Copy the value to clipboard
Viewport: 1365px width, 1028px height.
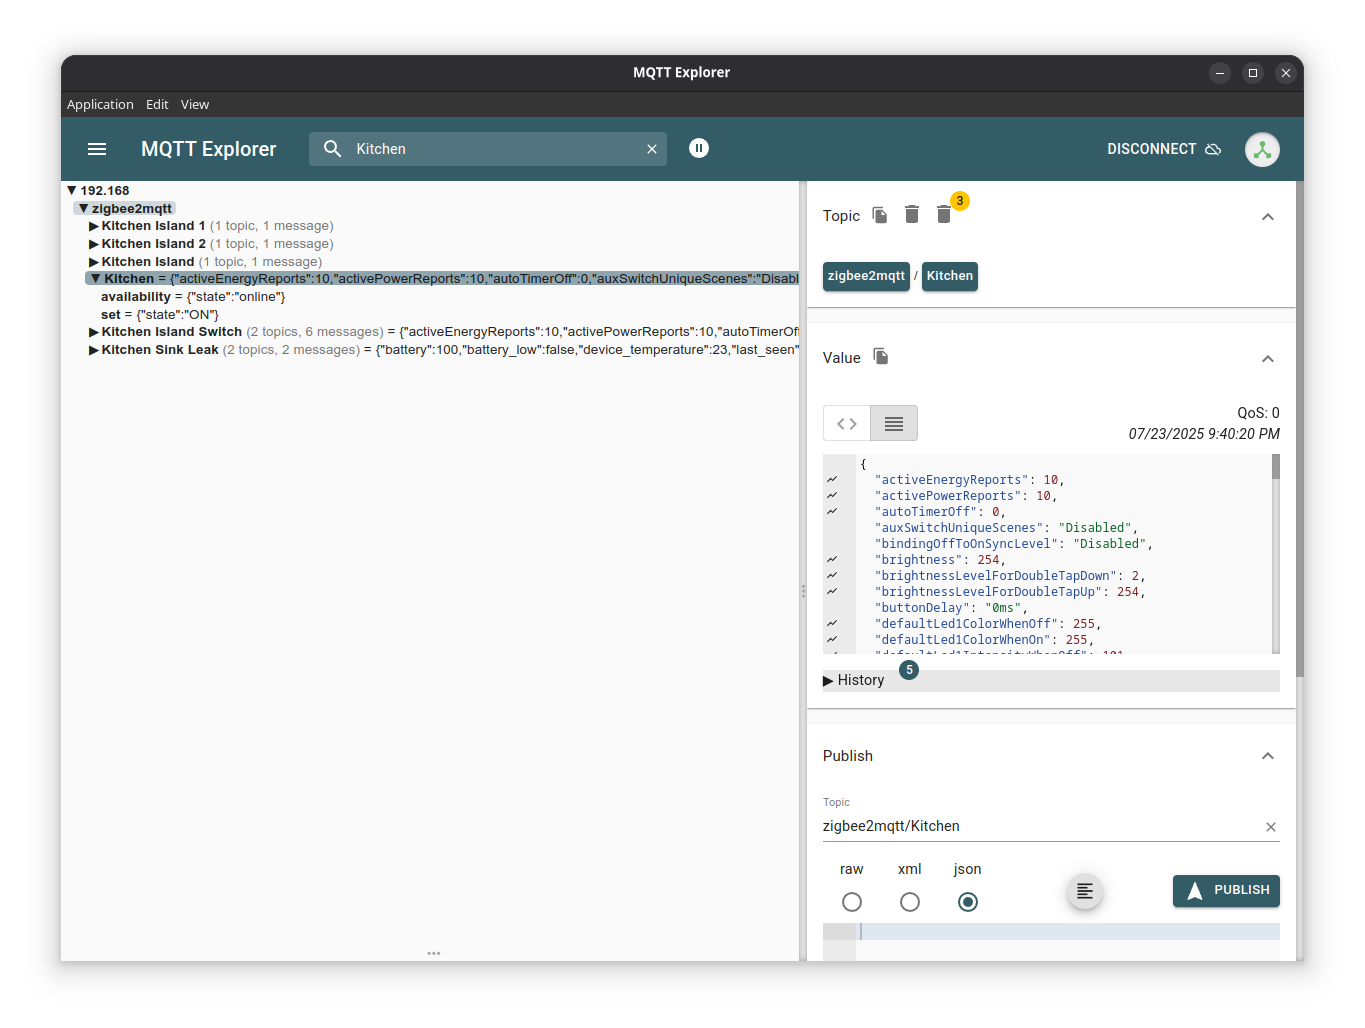coord(881,357)
